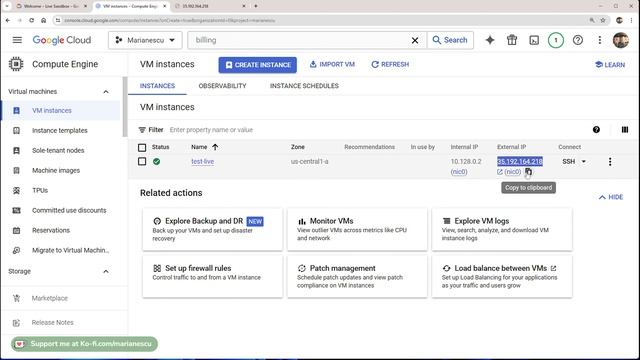Open the three-dot settings menu in header

(x=600, y=40)
